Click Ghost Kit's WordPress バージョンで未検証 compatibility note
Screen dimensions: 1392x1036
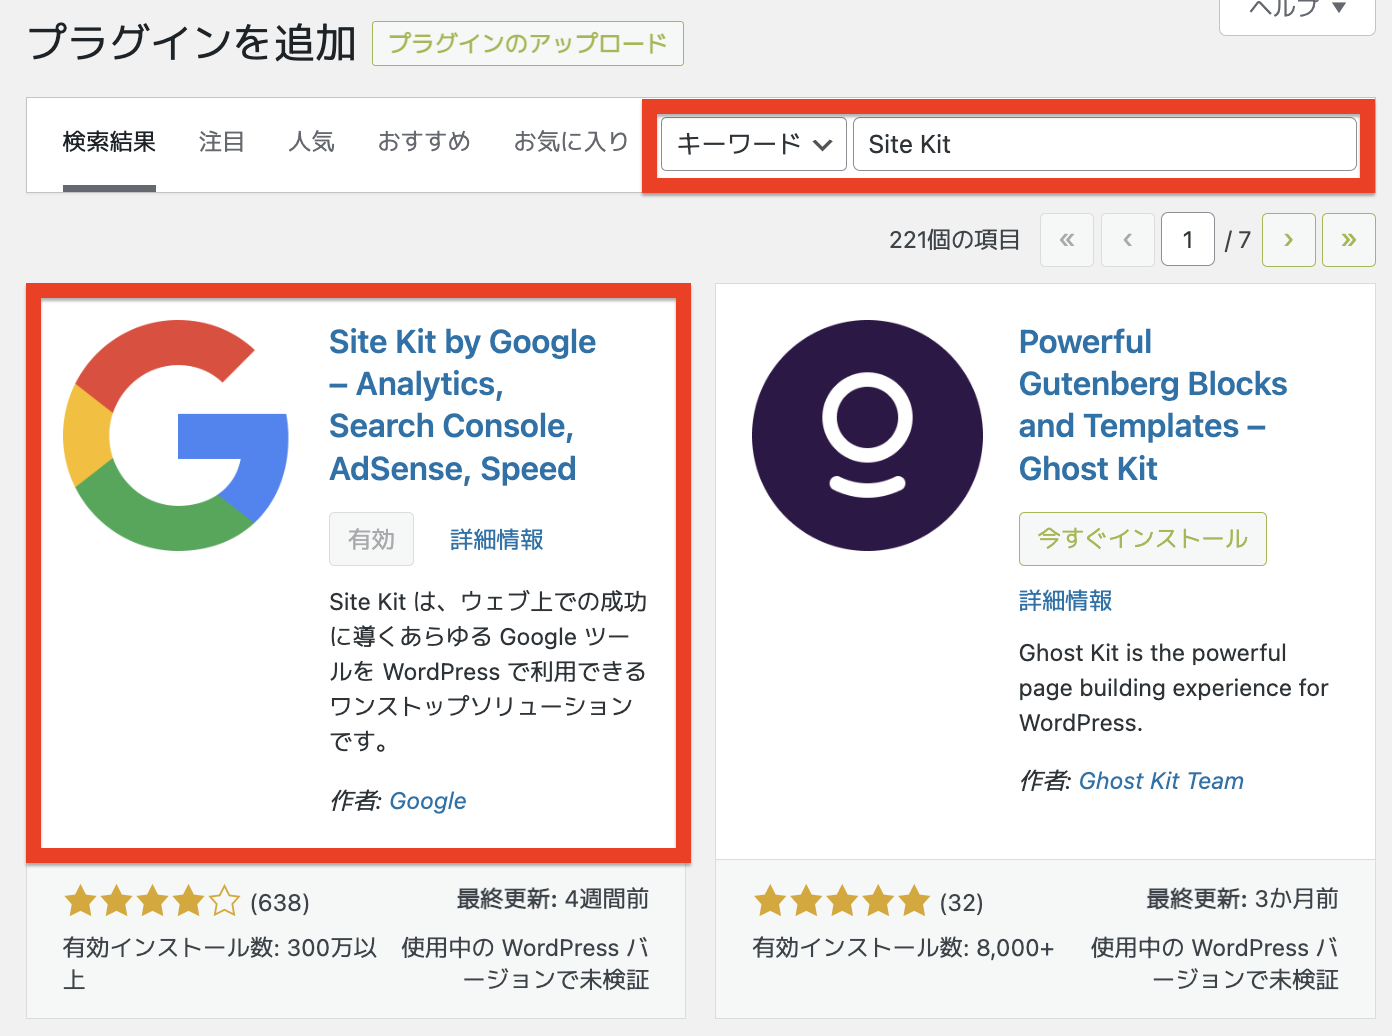click(x=1215, y=964)
